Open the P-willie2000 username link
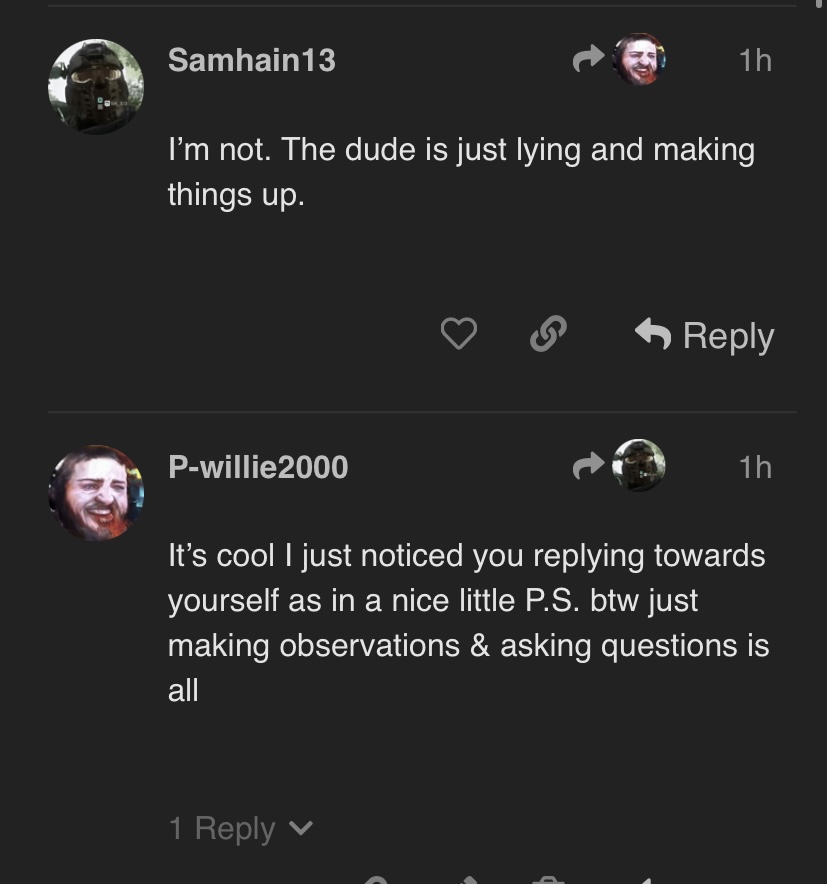 (x=258, y=467)
